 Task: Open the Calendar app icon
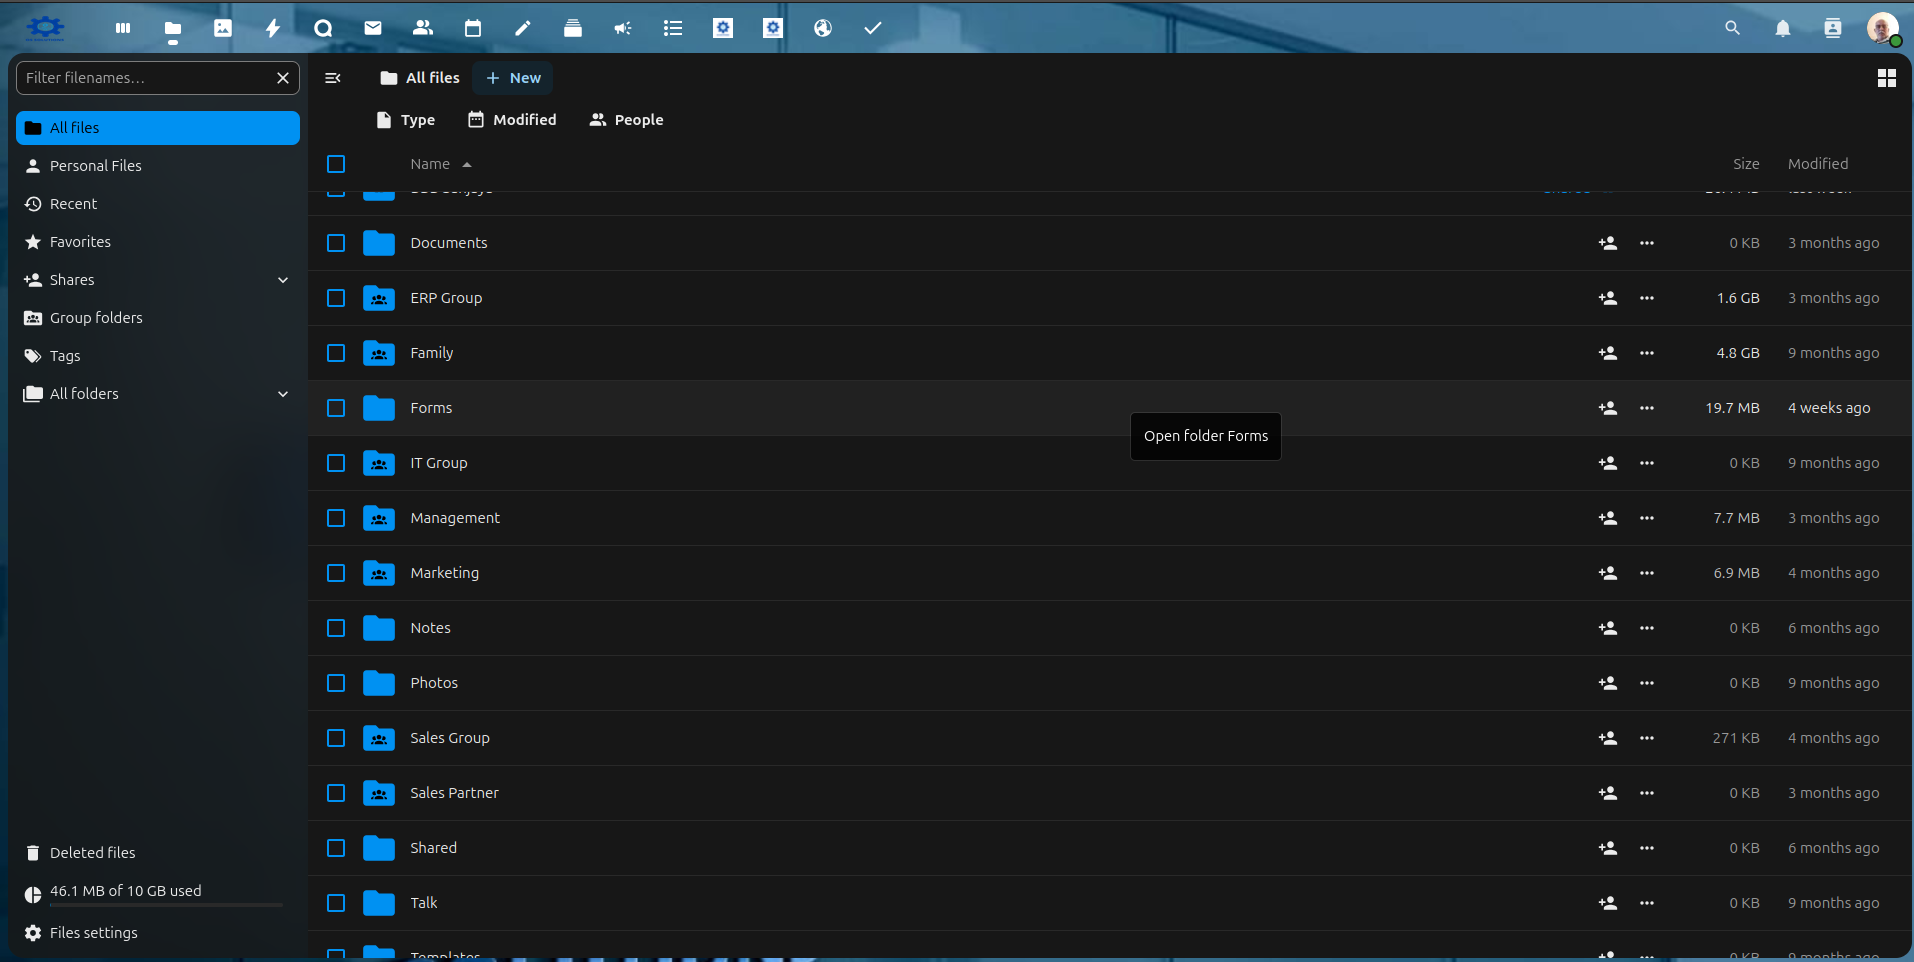point(473,28)
